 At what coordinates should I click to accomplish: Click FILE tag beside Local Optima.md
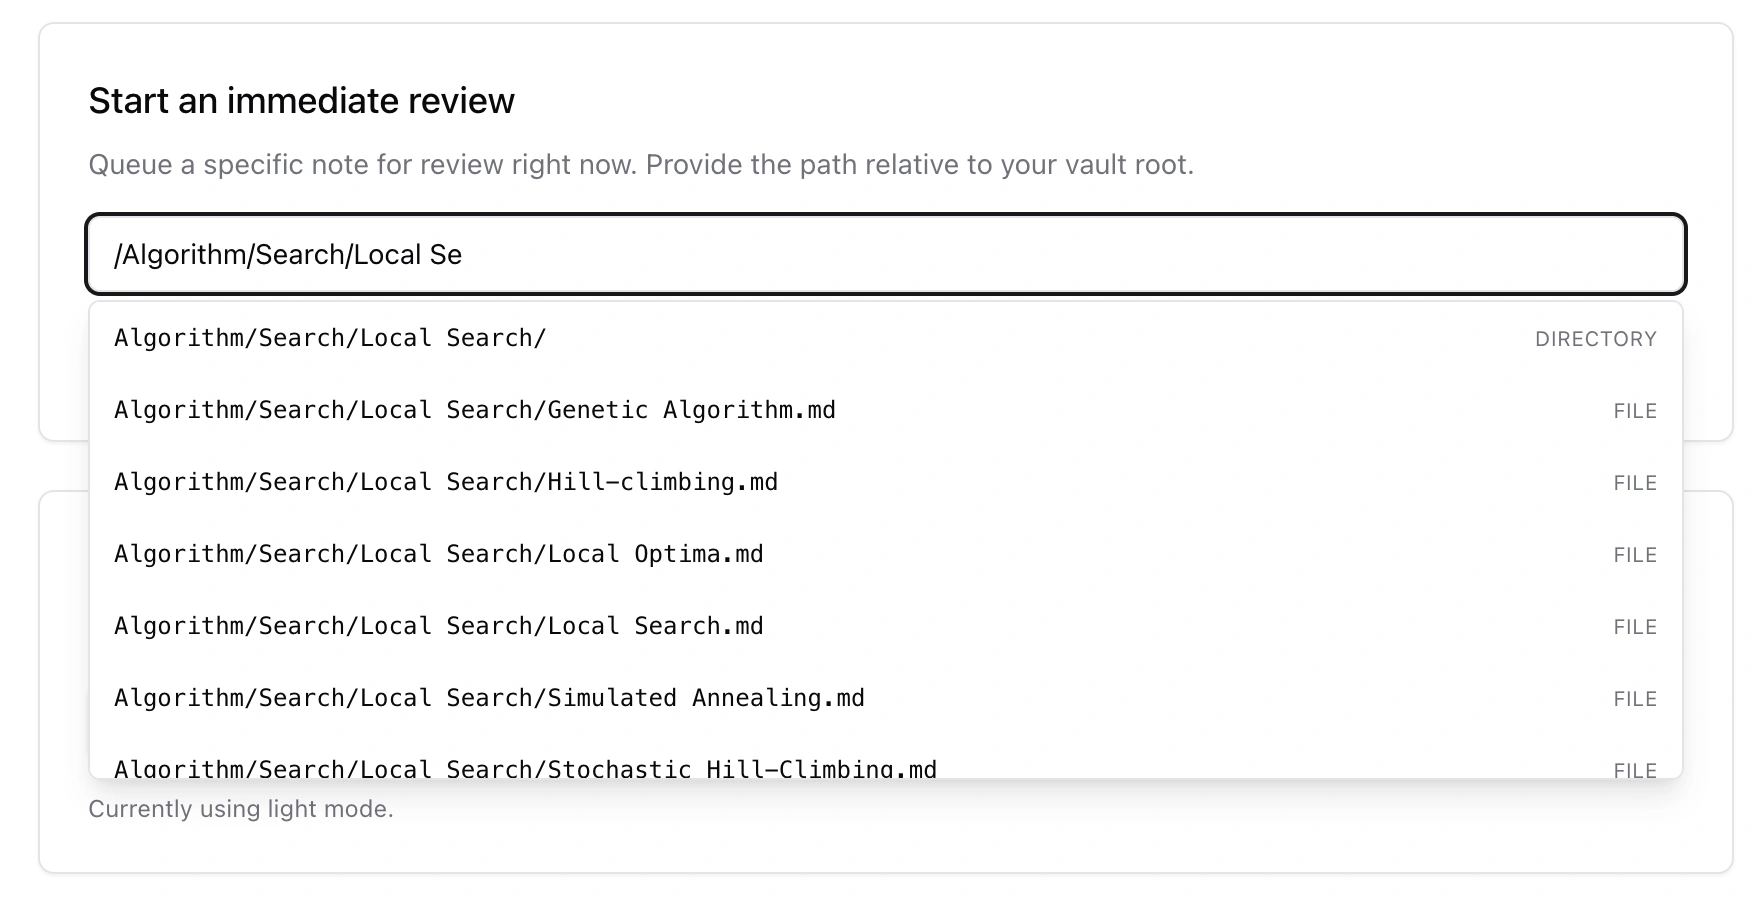[x=1635, y=555]
